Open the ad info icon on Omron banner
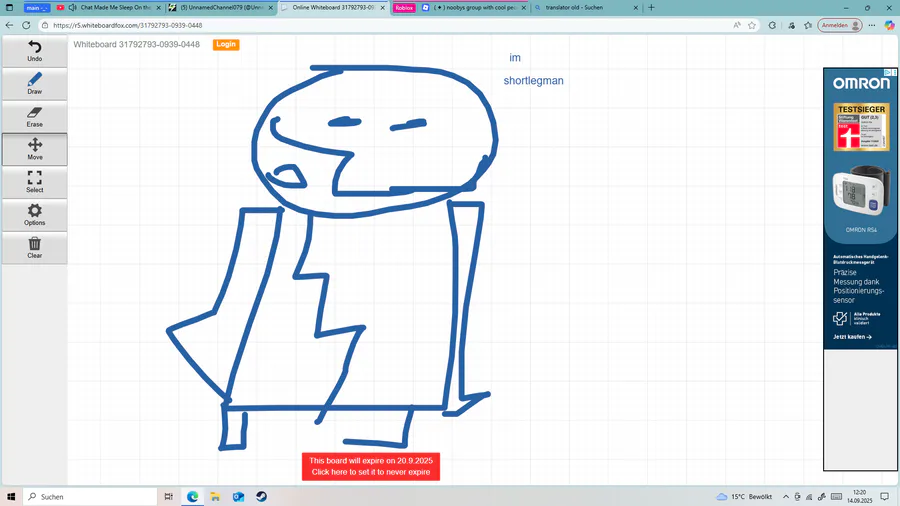Viewport: 900px width, 506px height. point(887,72)
